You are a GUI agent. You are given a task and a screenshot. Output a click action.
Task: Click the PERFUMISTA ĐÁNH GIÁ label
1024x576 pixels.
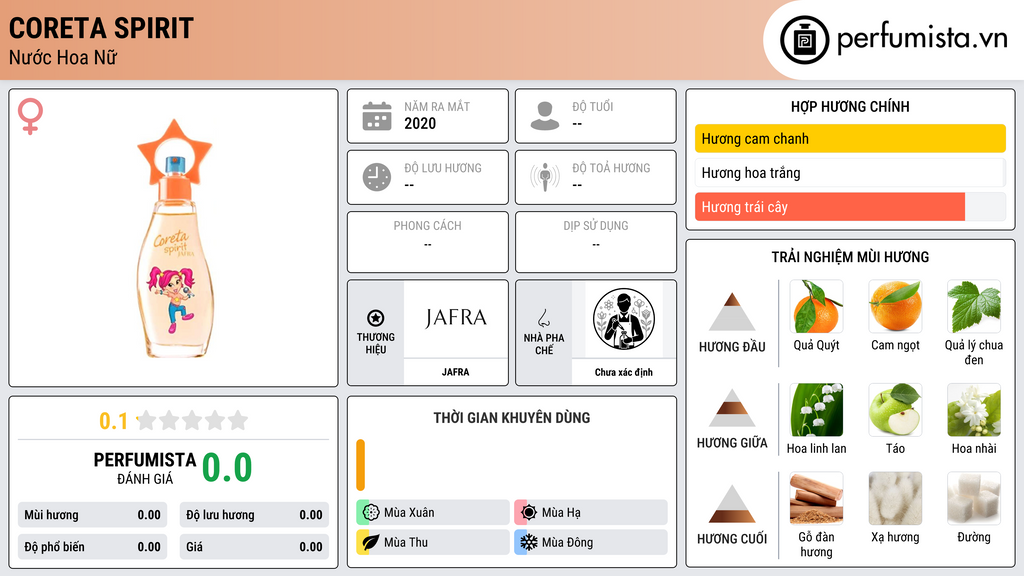(145, 468)
